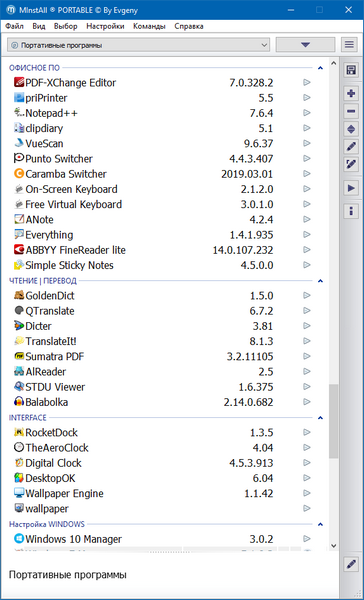Open the Настройки menu
This screenshot has width=364, height=600.
[x=105, y=26]
